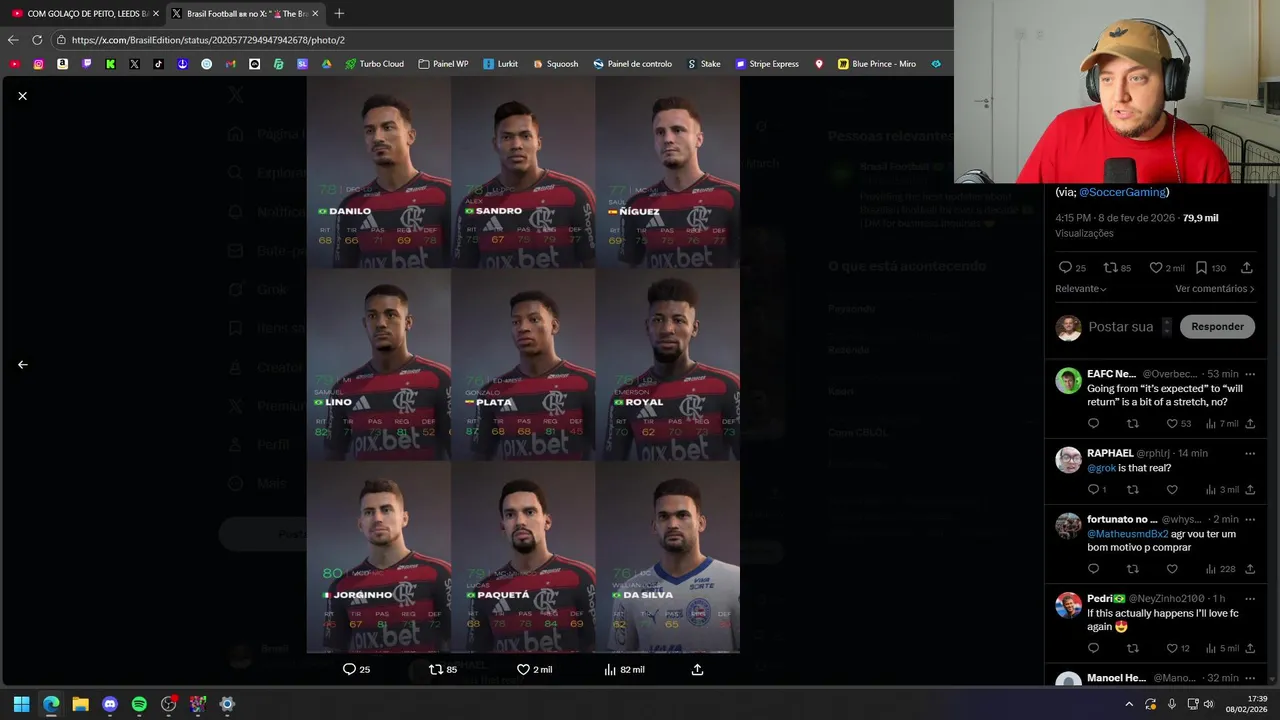
Task: Open EAFC Ne... commenter avatar
Action: tap(1069, 381)
